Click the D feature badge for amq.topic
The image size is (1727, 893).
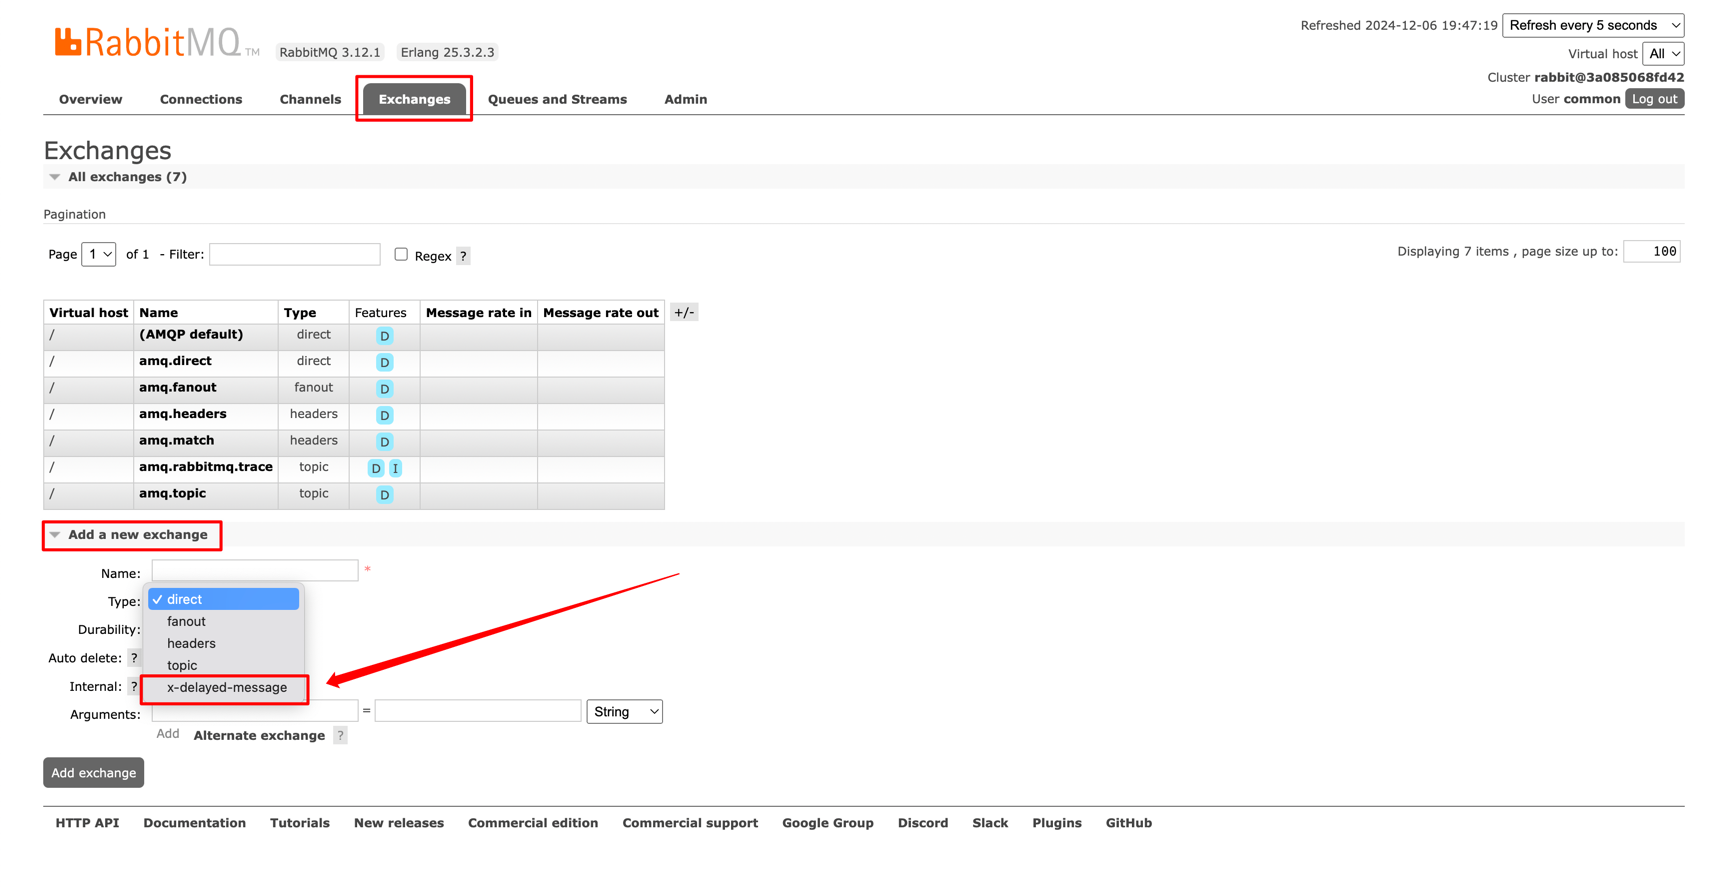[x=384, y=495]
